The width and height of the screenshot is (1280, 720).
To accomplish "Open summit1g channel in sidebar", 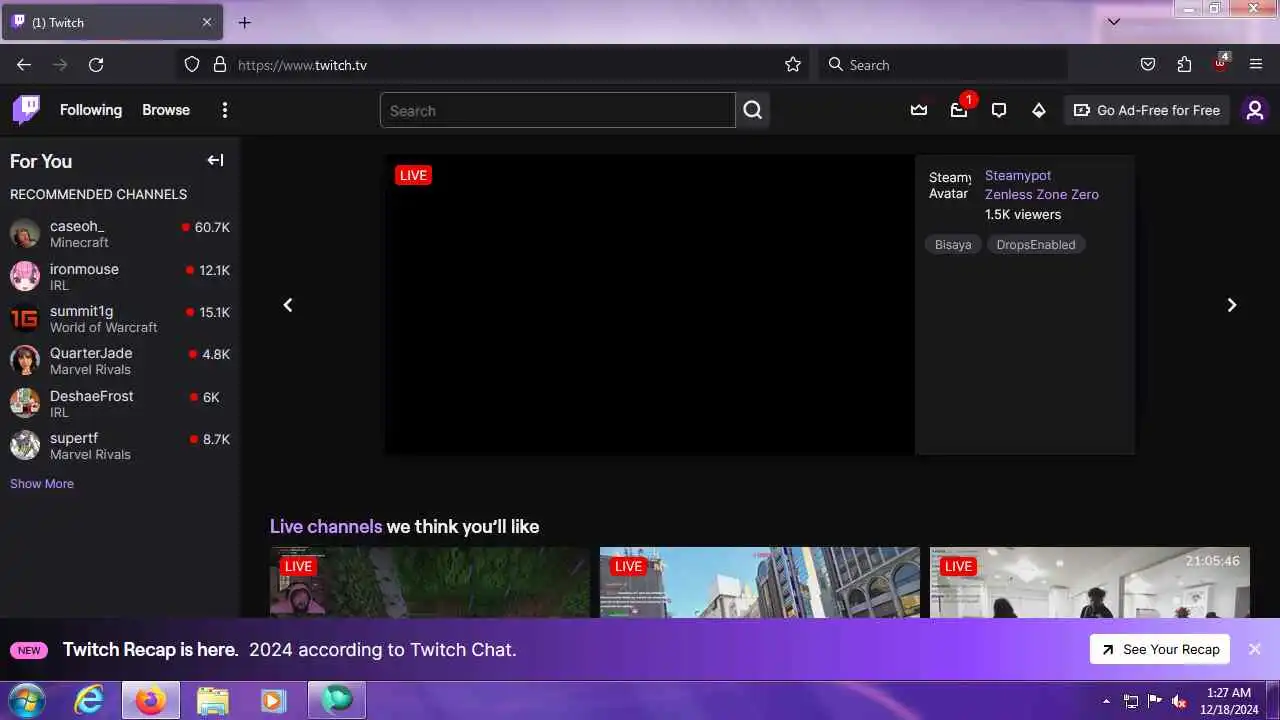I will tap(120, 319).
